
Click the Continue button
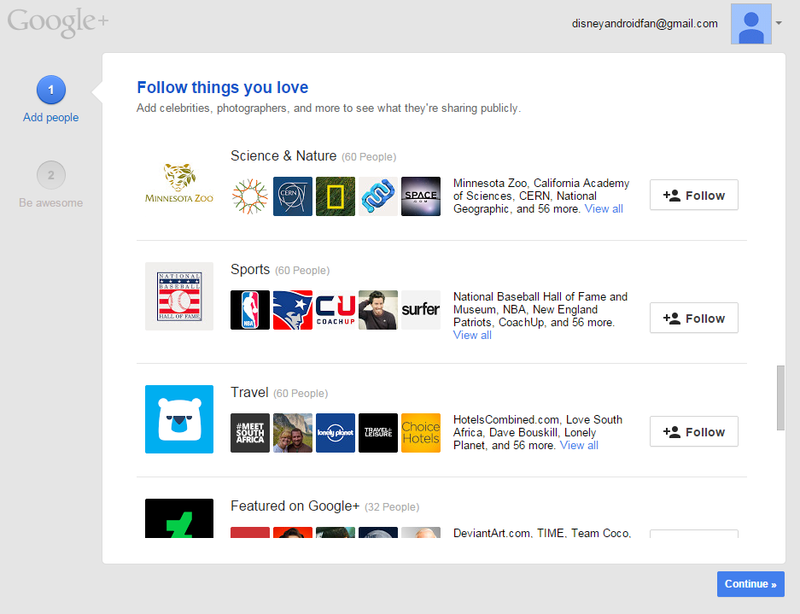point(751,584)
